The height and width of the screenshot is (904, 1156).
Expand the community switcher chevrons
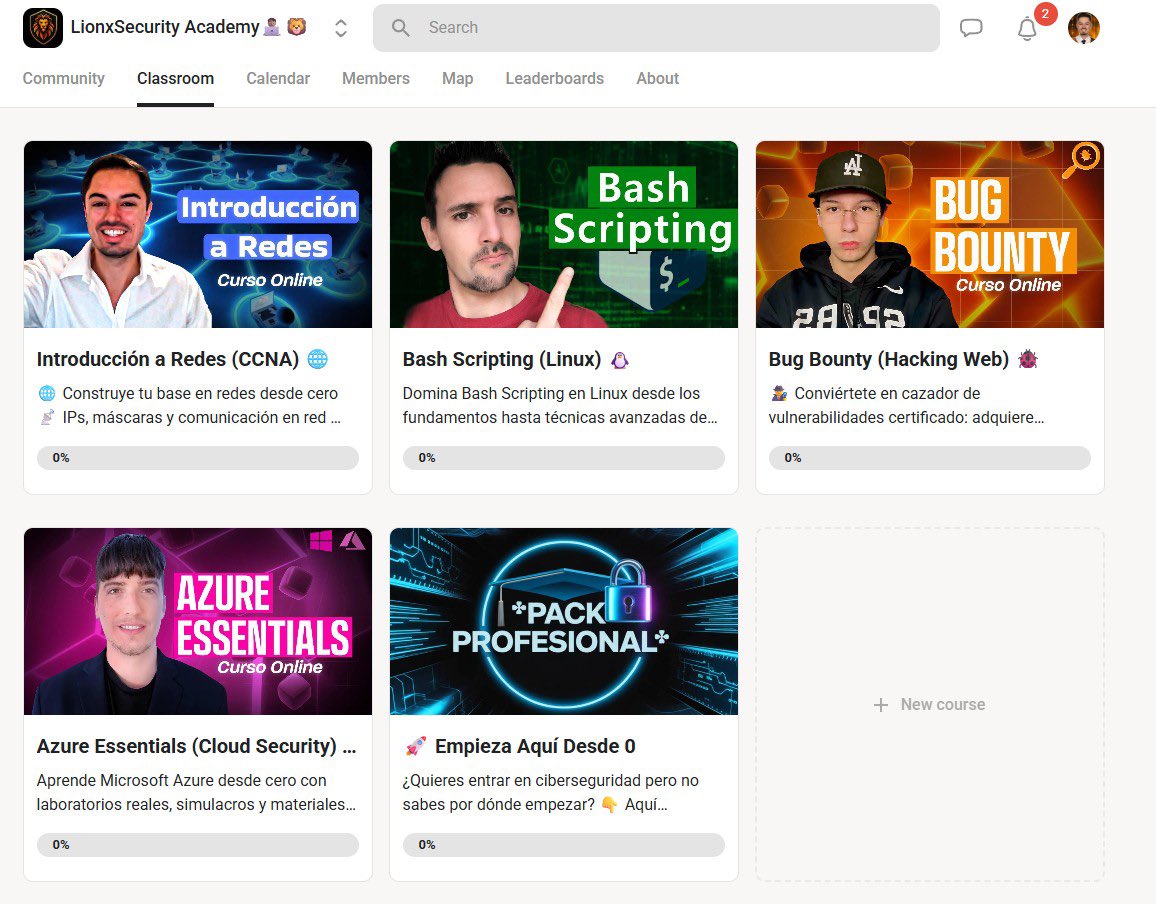341,28
